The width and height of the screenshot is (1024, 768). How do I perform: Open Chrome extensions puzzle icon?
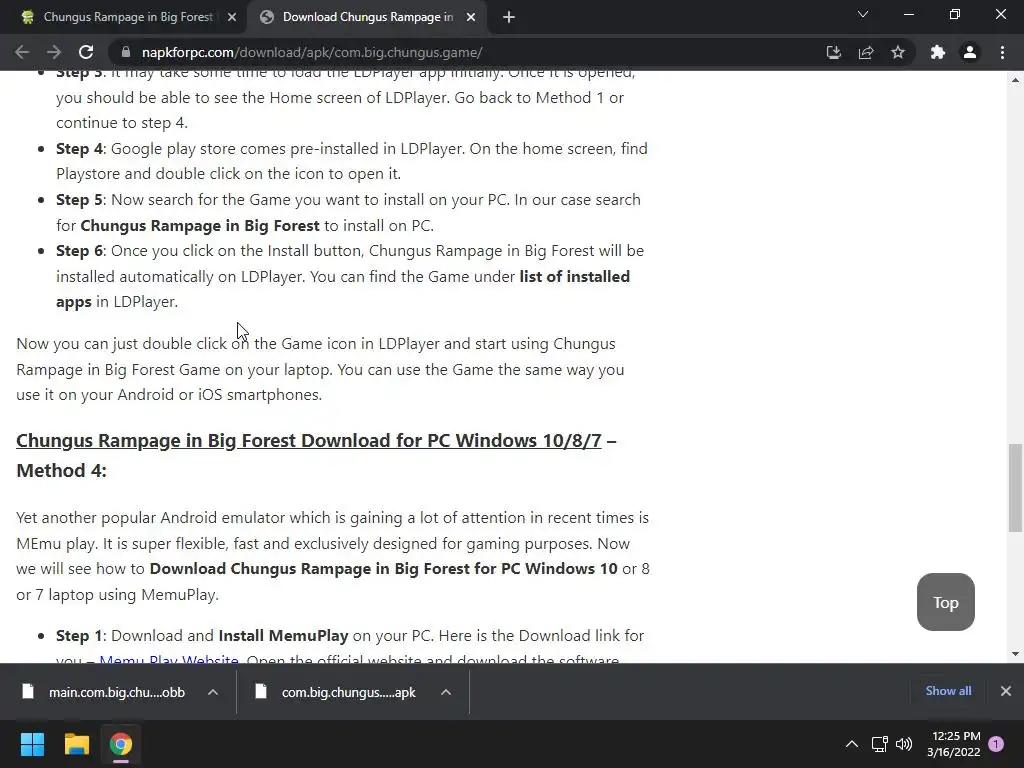click(938, 52)
